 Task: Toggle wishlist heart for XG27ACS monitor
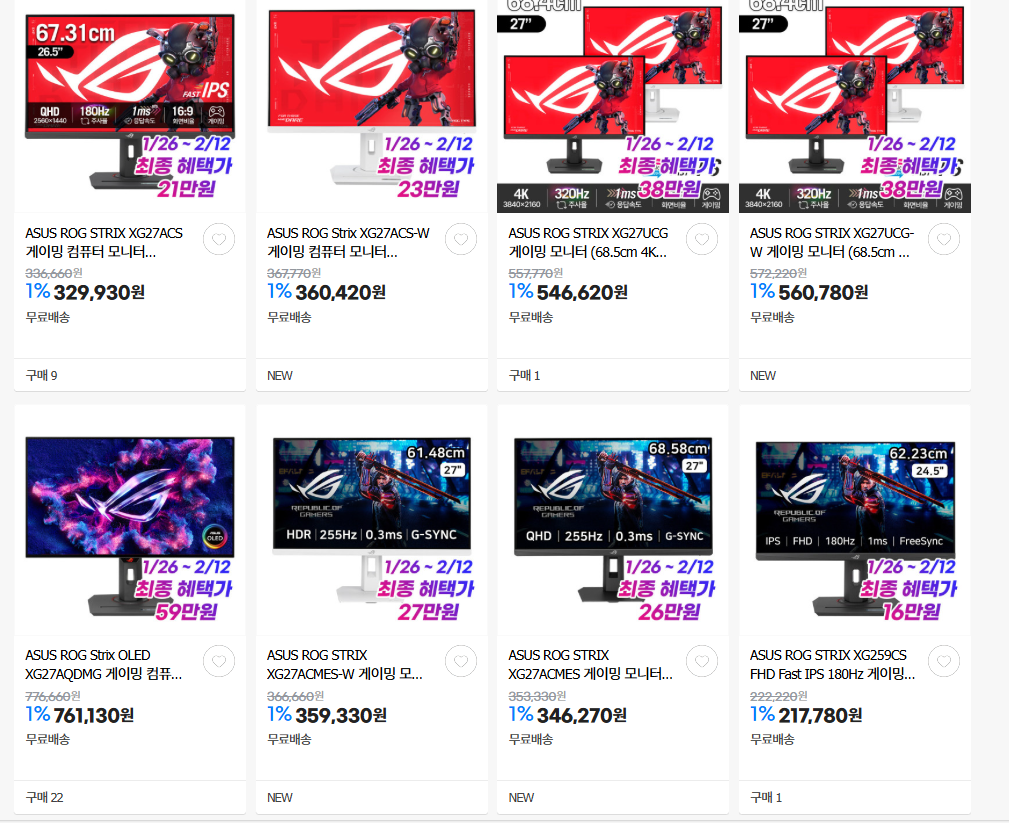click(219, 239)
